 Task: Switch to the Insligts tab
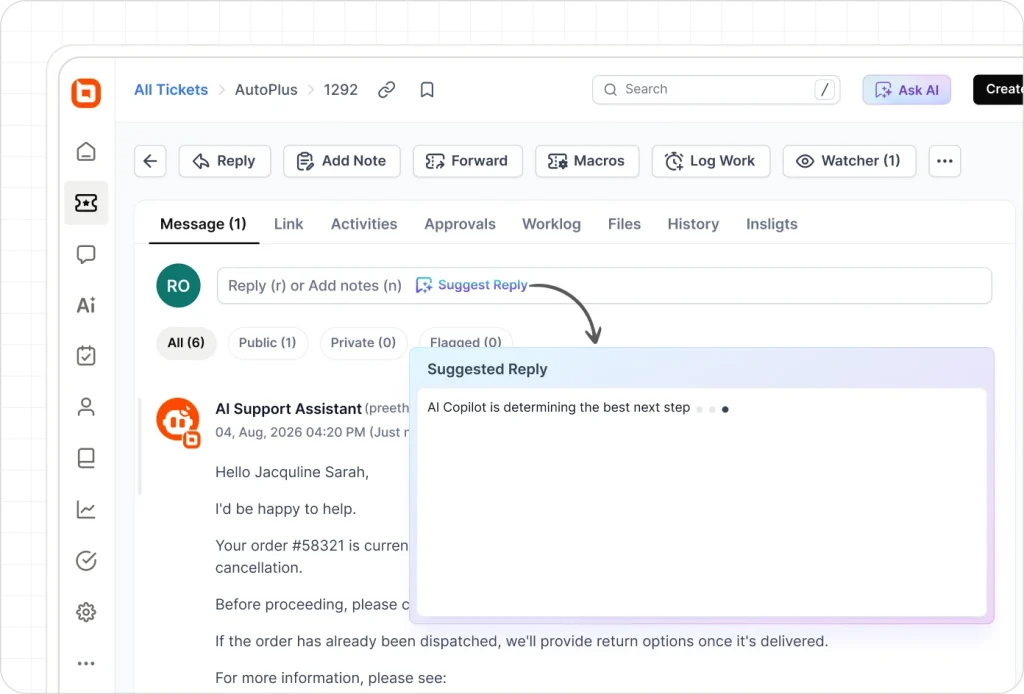click(x=772, y=224)
